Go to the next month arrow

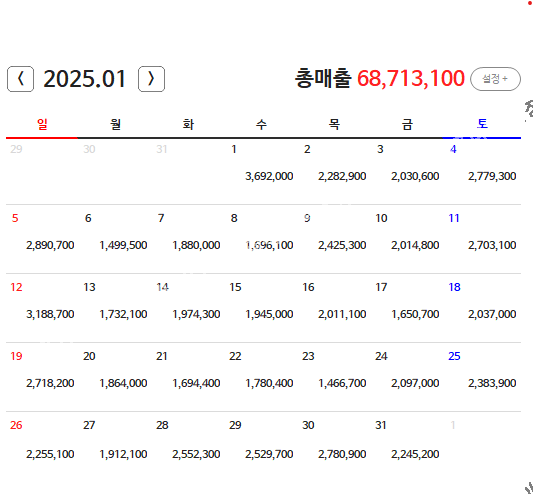(x=151, y=79)
